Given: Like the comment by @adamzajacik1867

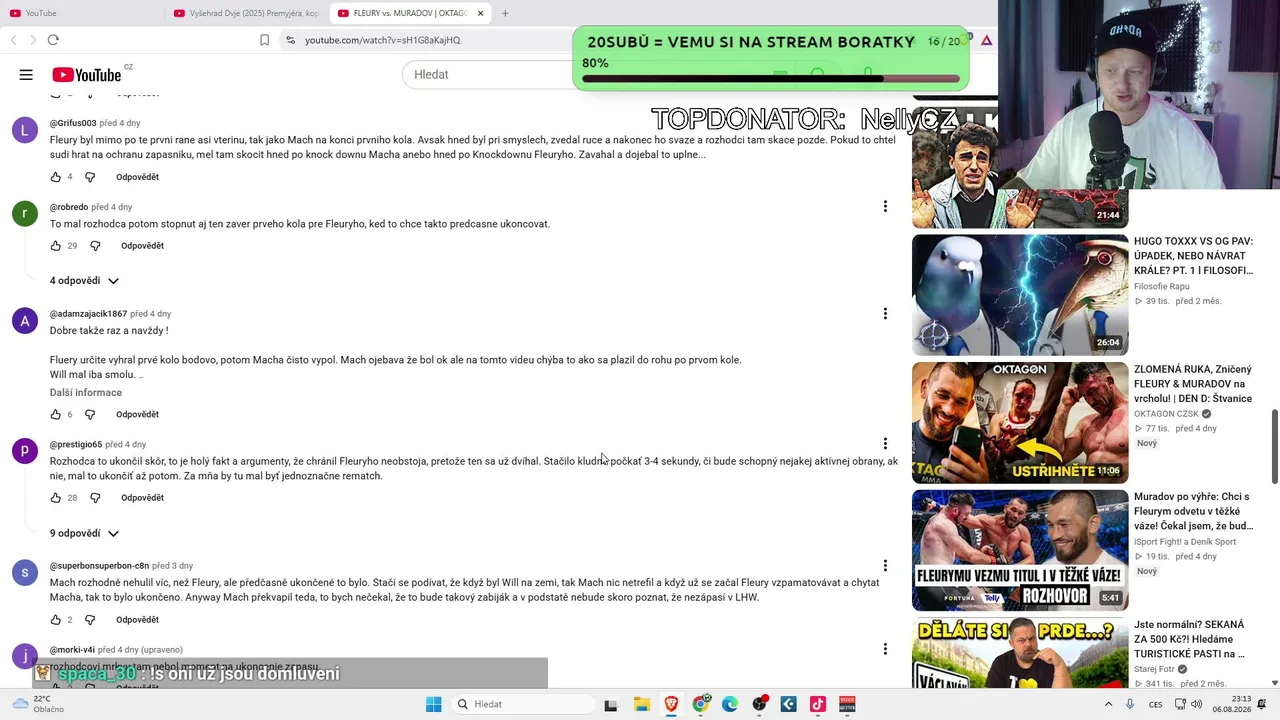Looking at the screenshot, I should 55,414.
